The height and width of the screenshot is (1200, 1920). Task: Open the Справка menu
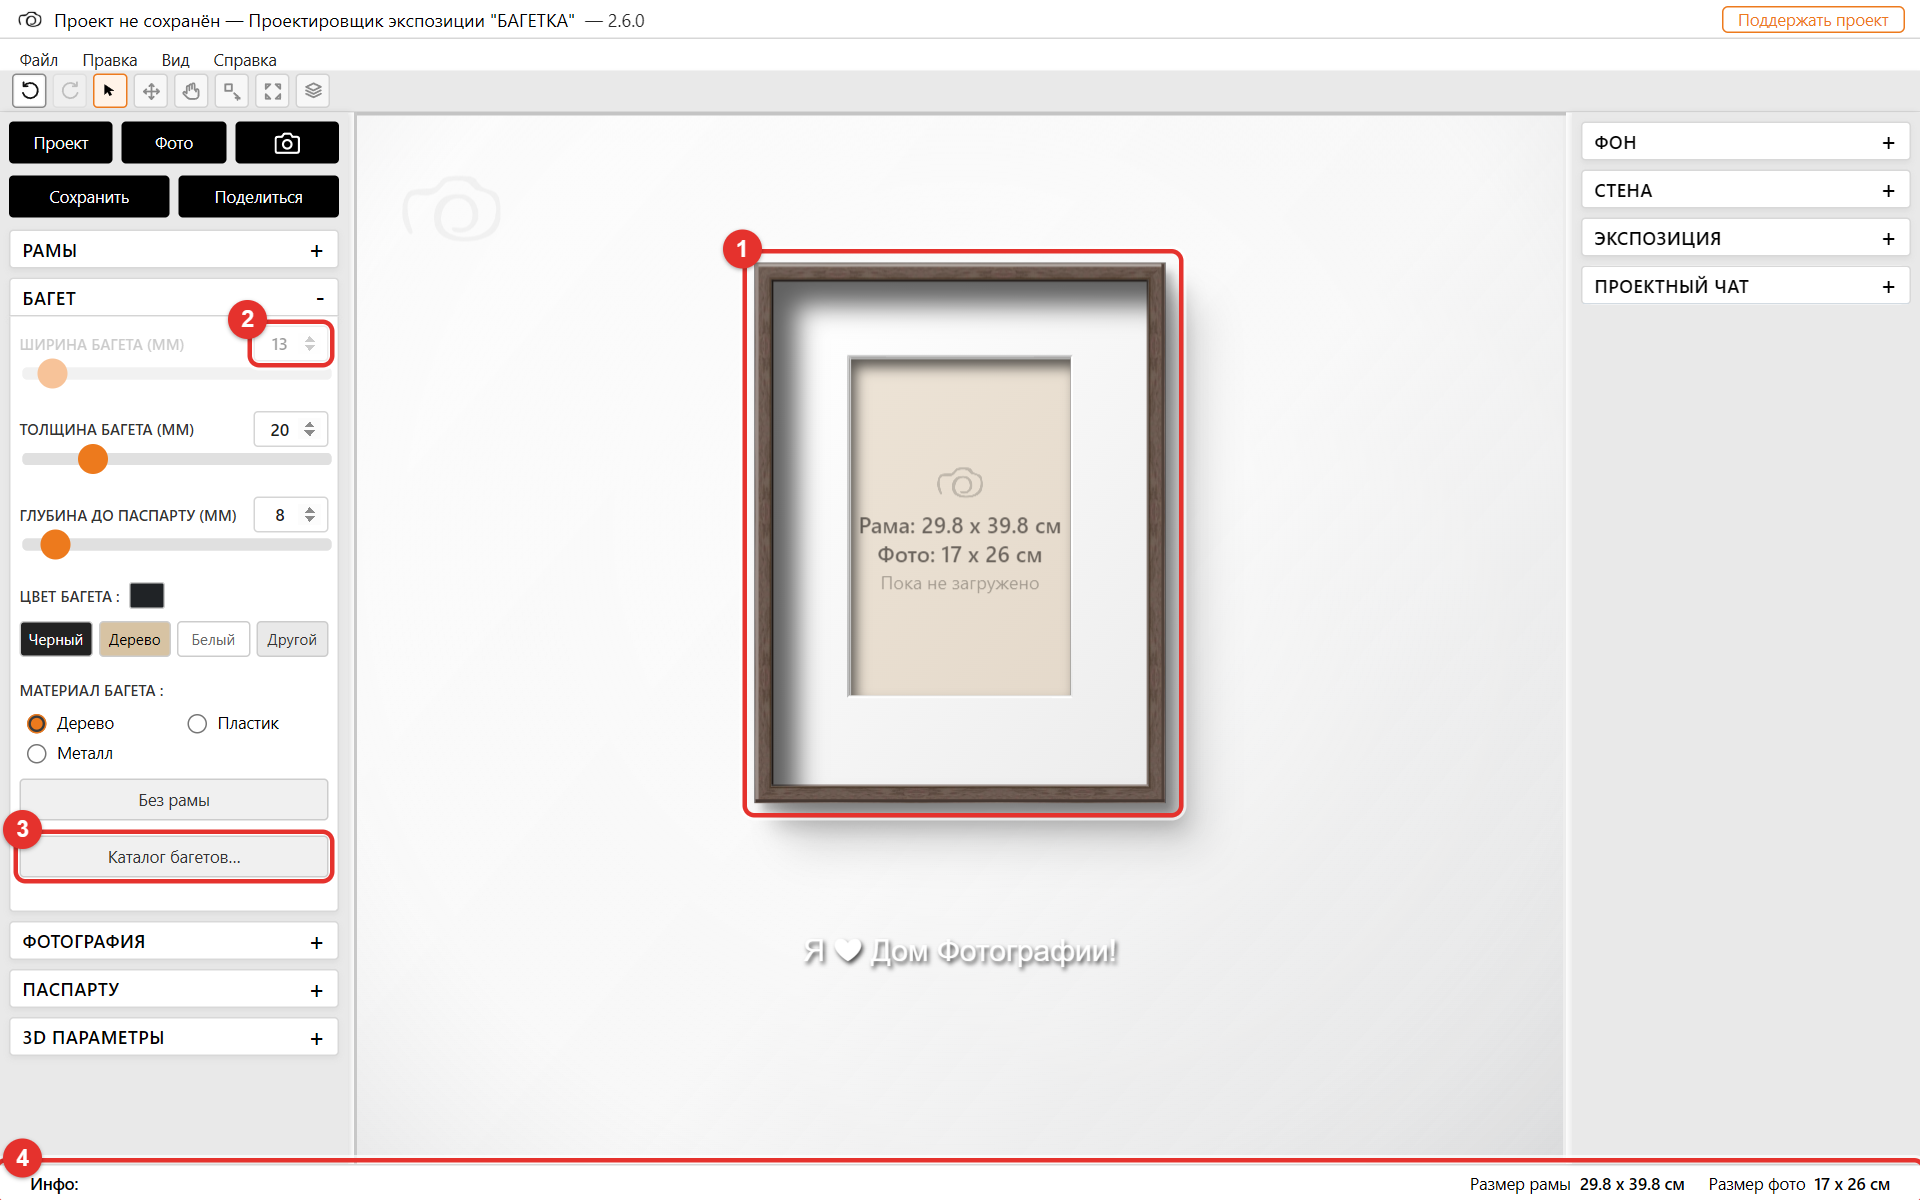(x=245, y=60)
